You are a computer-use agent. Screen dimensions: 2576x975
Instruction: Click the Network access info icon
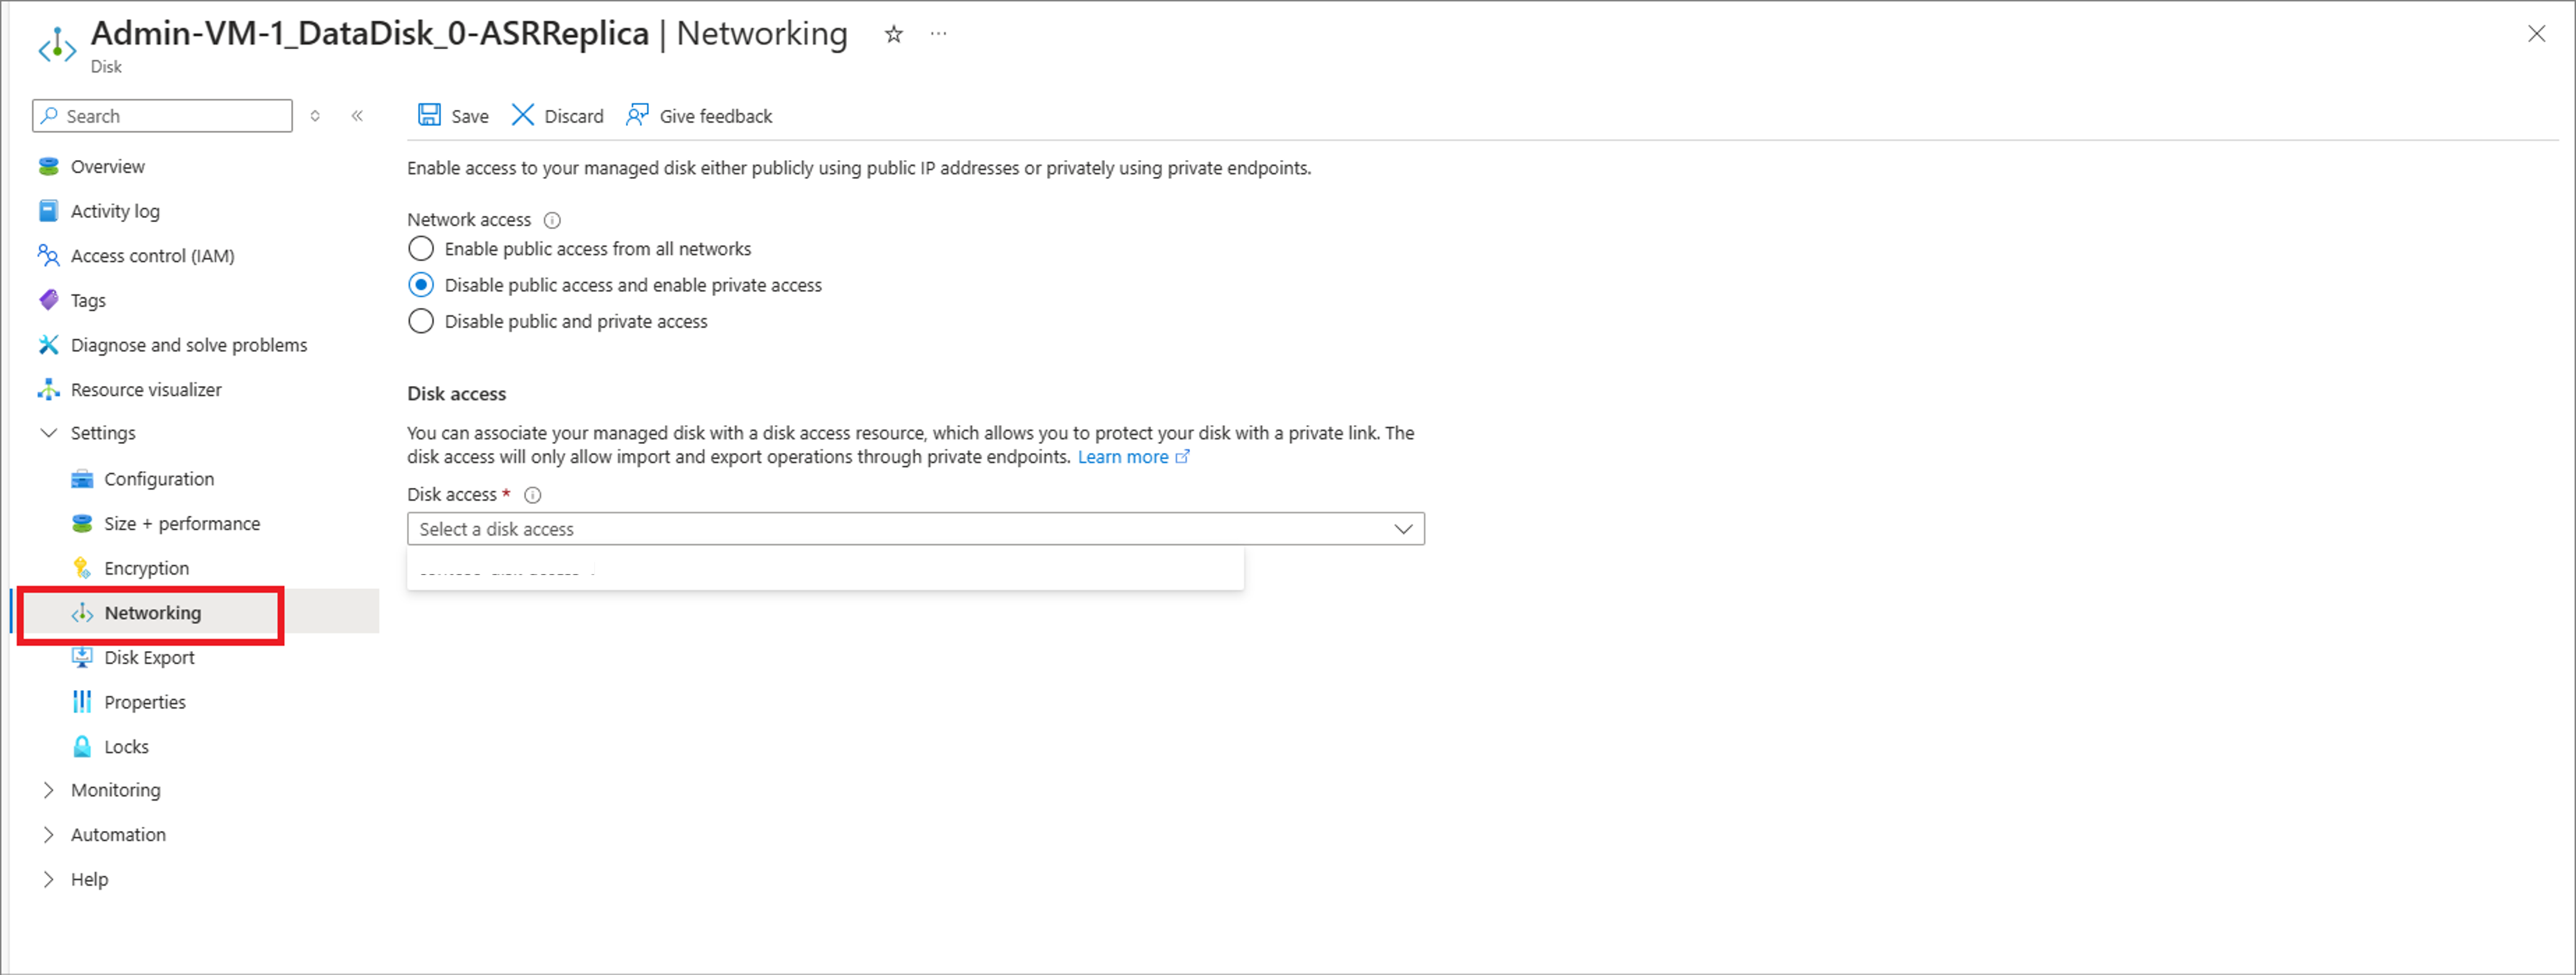[x=552, y=220]
